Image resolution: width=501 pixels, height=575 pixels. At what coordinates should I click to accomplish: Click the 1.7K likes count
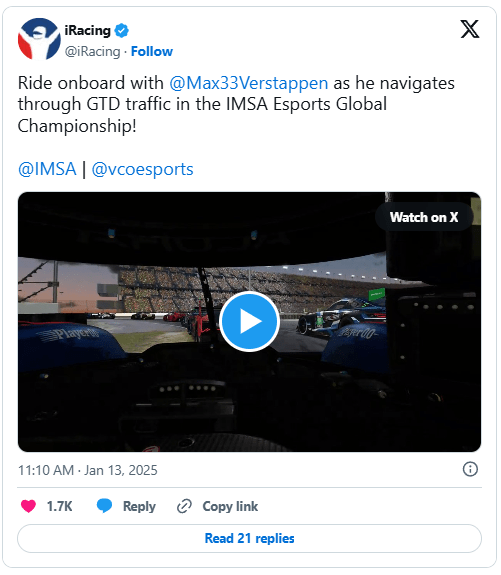[x=59, y=506]
